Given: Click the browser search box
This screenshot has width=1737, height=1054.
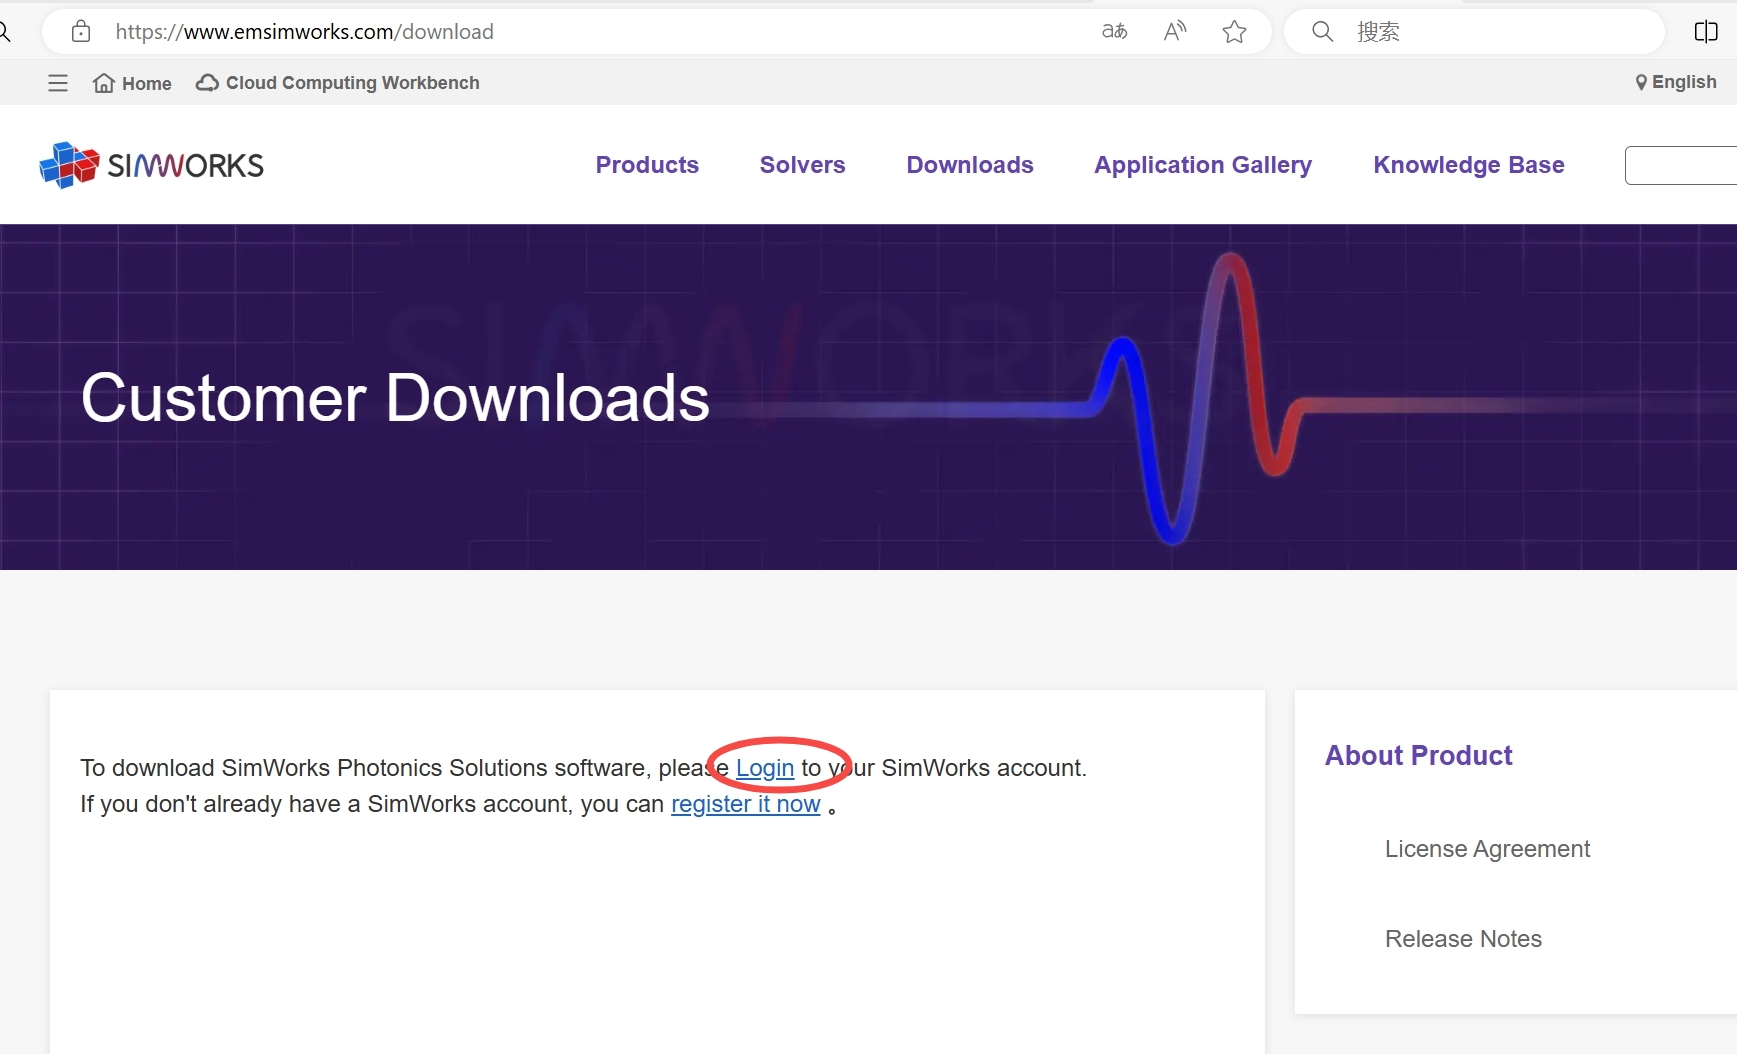Looking at the screenshot, I should (1475, 32).
